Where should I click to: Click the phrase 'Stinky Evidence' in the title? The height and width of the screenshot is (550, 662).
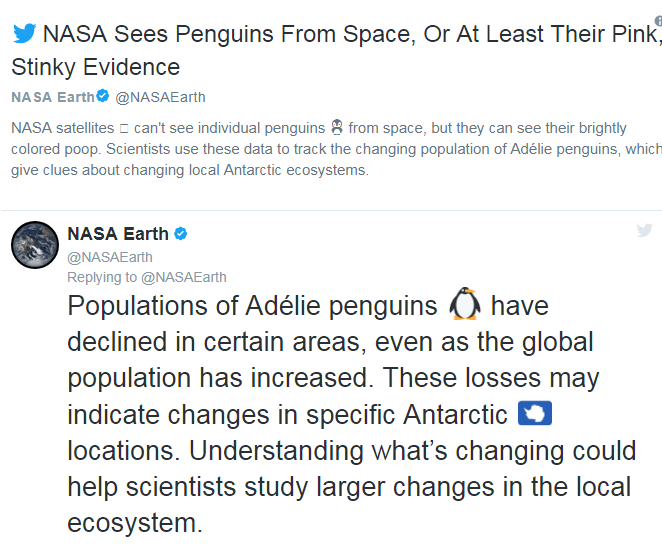click(x=96, y=68)
